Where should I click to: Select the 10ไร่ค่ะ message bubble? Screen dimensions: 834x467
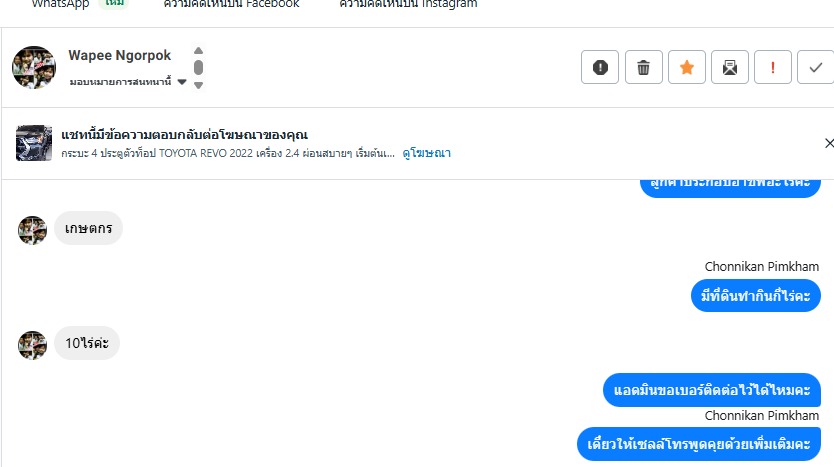[87, 343]
